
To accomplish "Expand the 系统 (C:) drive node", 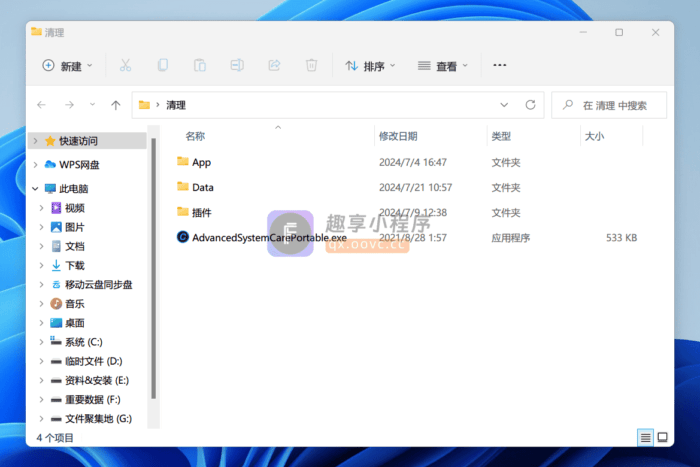I will click(x=42, y=342).
